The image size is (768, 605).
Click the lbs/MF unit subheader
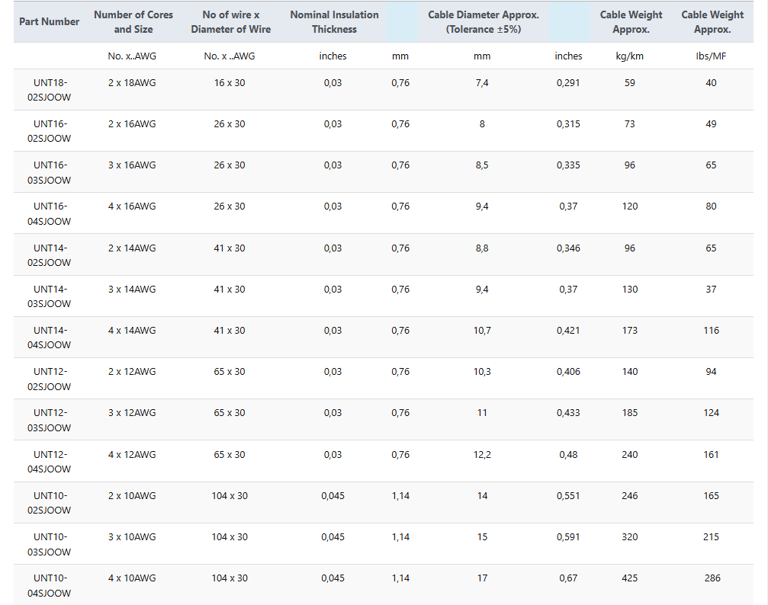click(711, 56)
